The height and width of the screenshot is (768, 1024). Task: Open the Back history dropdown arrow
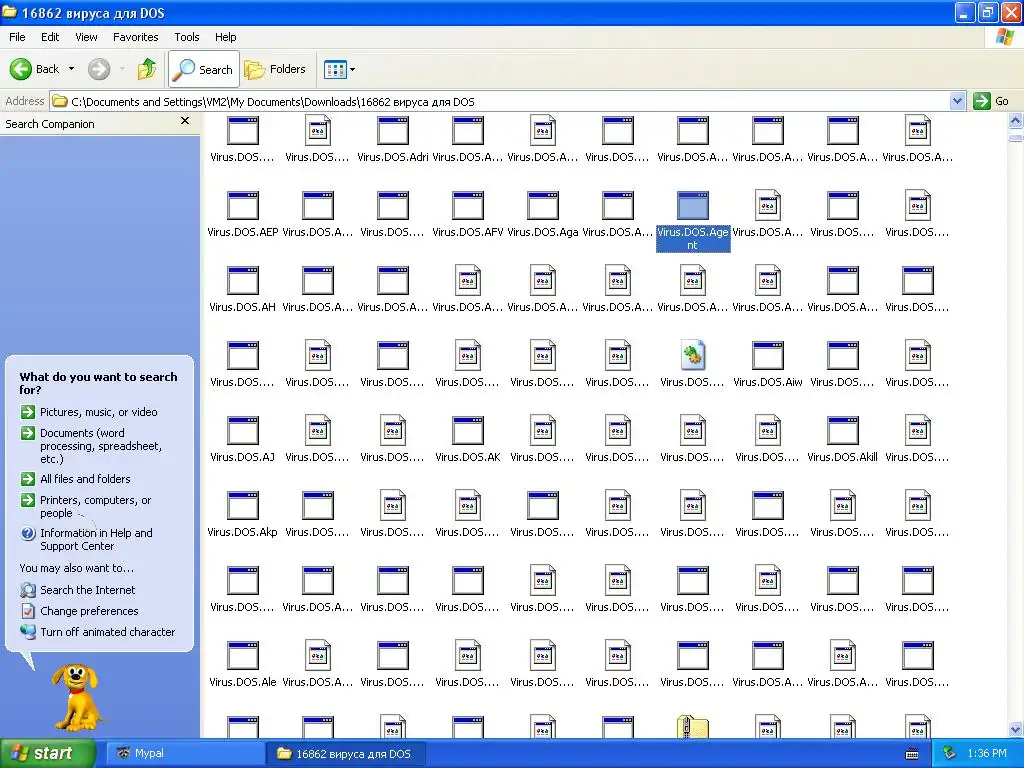pos(71,69)
